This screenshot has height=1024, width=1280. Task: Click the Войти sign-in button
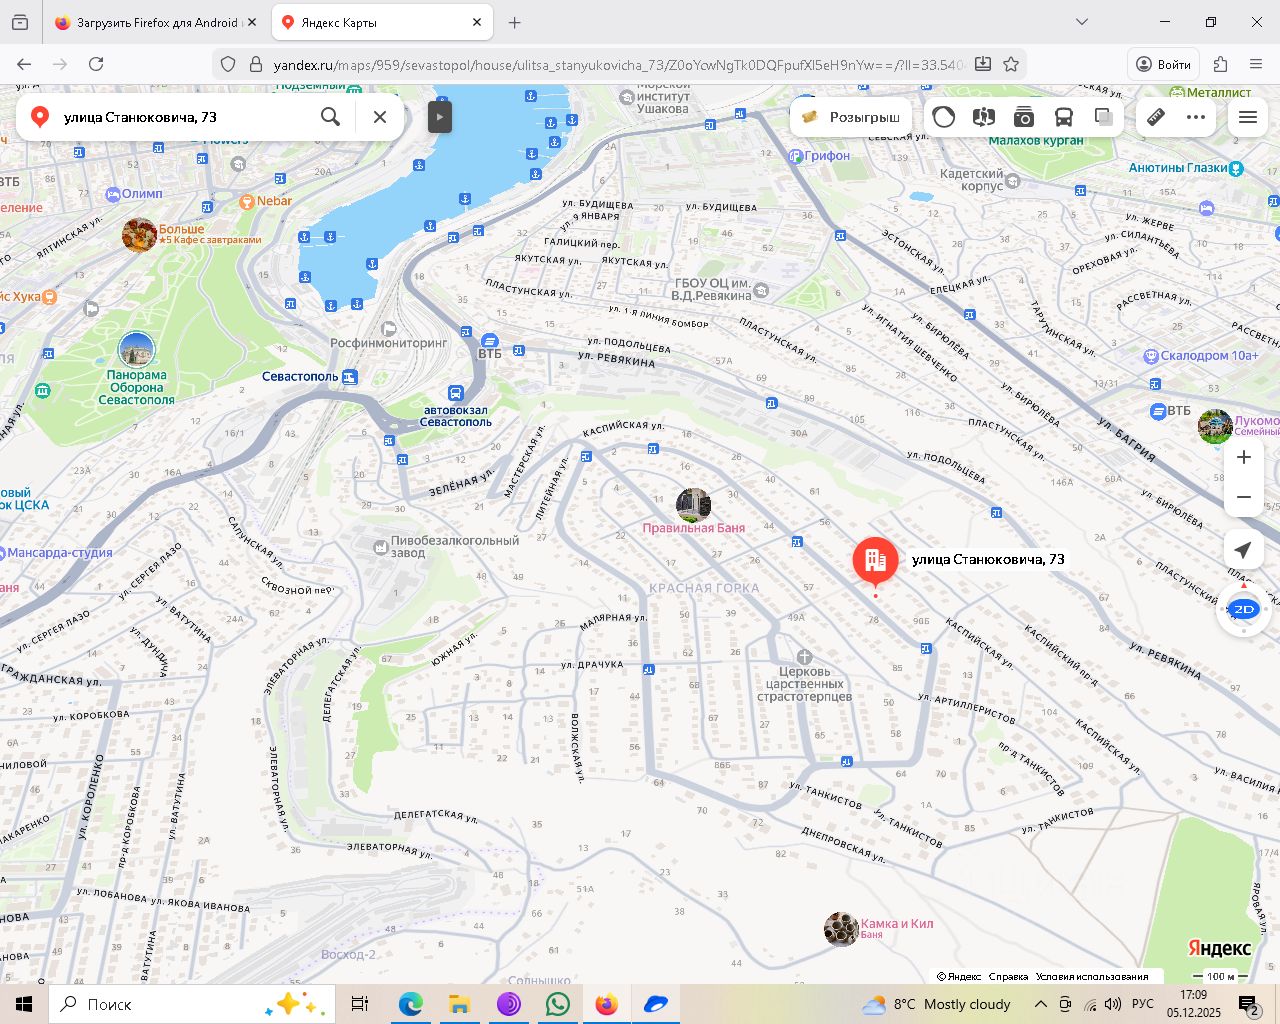click(1163, 64)
